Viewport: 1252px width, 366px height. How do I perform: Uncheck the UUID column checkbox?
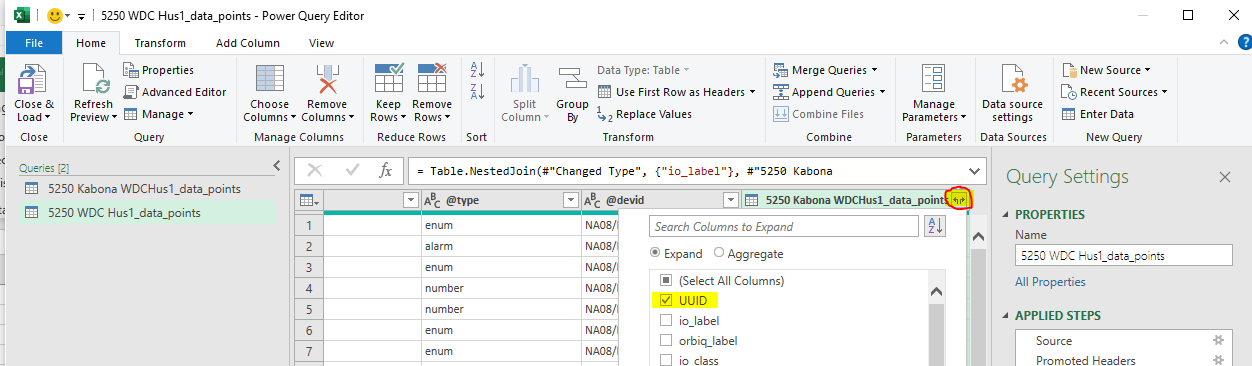tap(666, 300)
